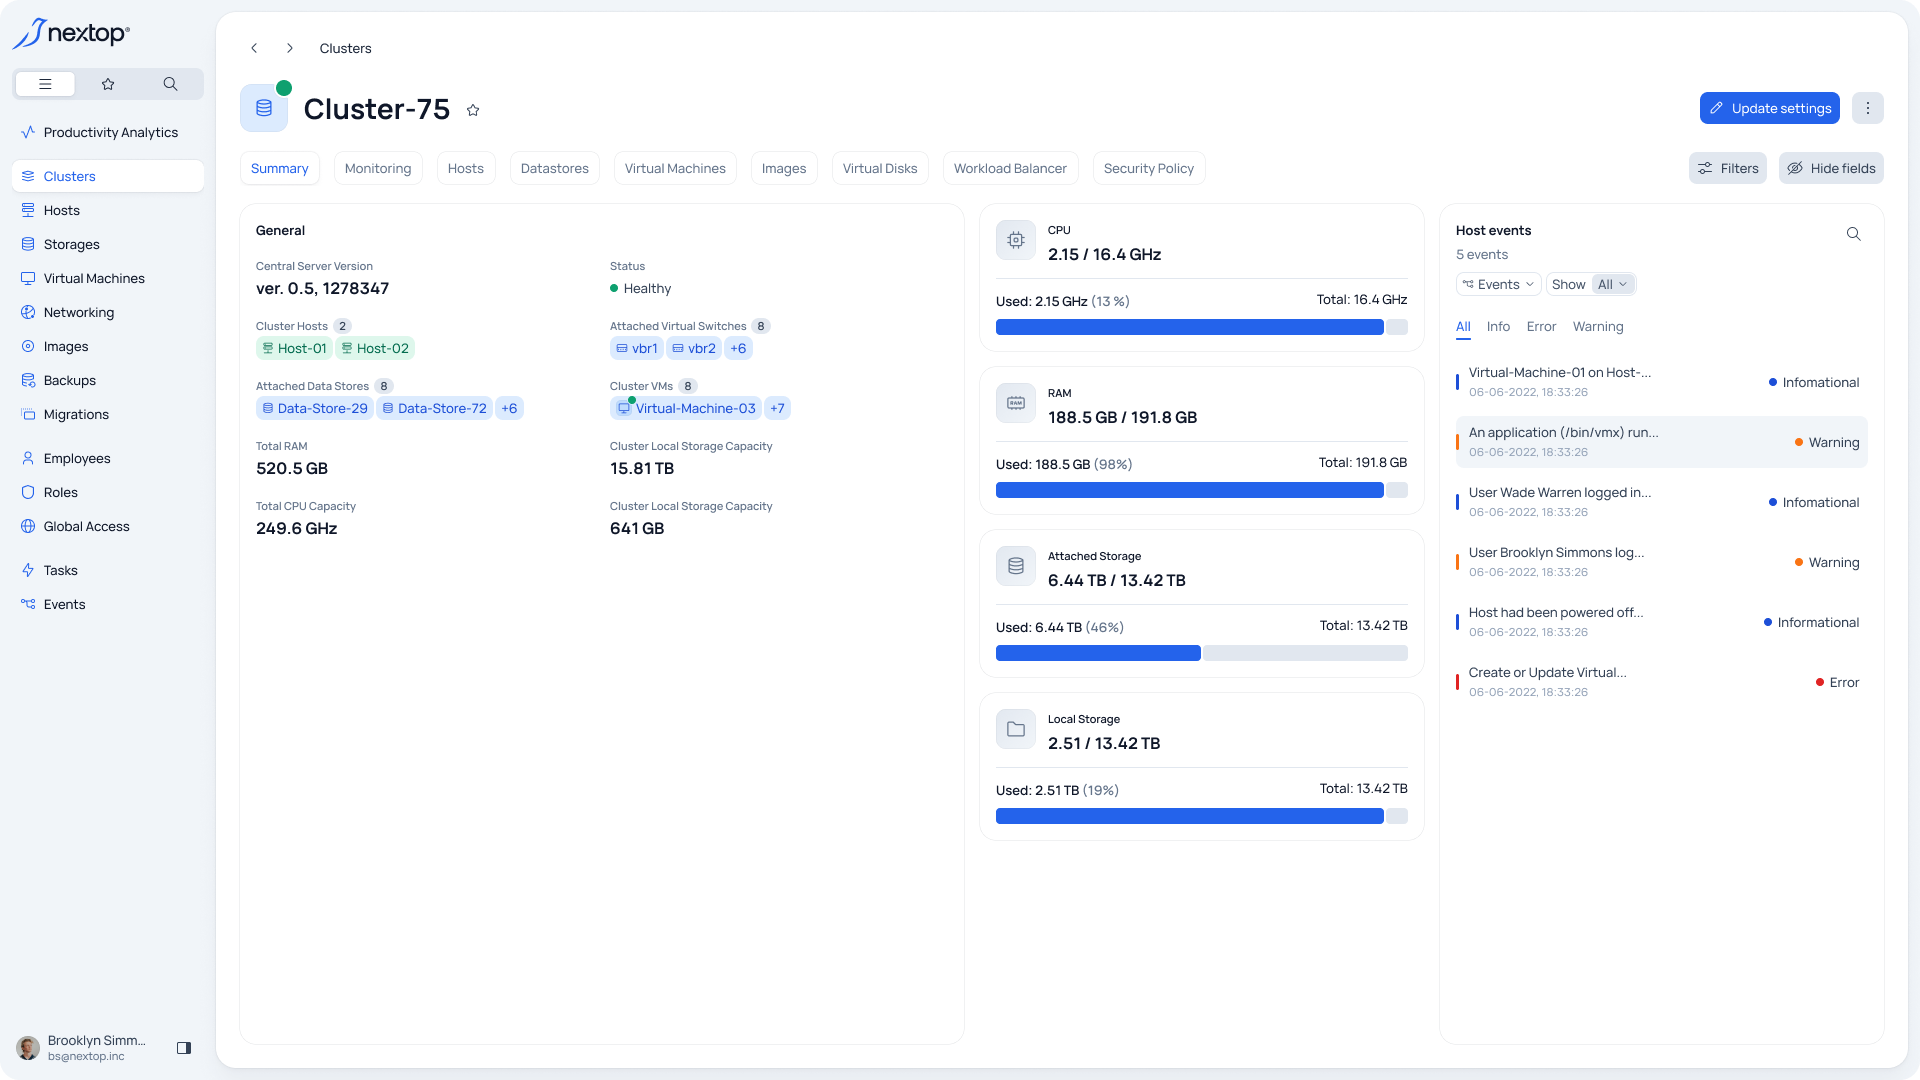Screen dimensions: 1920x1080
Task: Open Networking in the sidebar
Action: pos(108,312)
